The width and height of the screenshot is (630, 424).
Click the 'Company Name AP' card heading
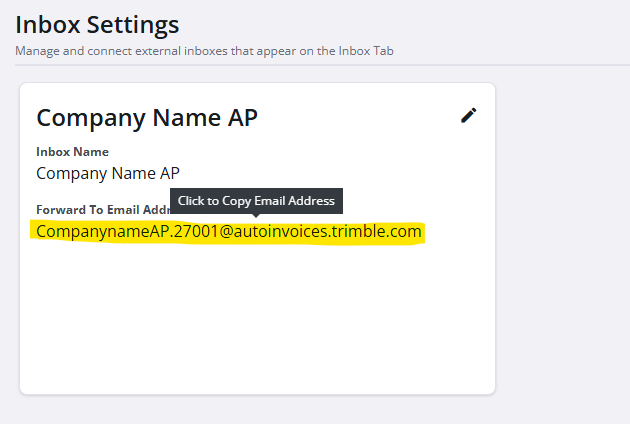(147, 118)
